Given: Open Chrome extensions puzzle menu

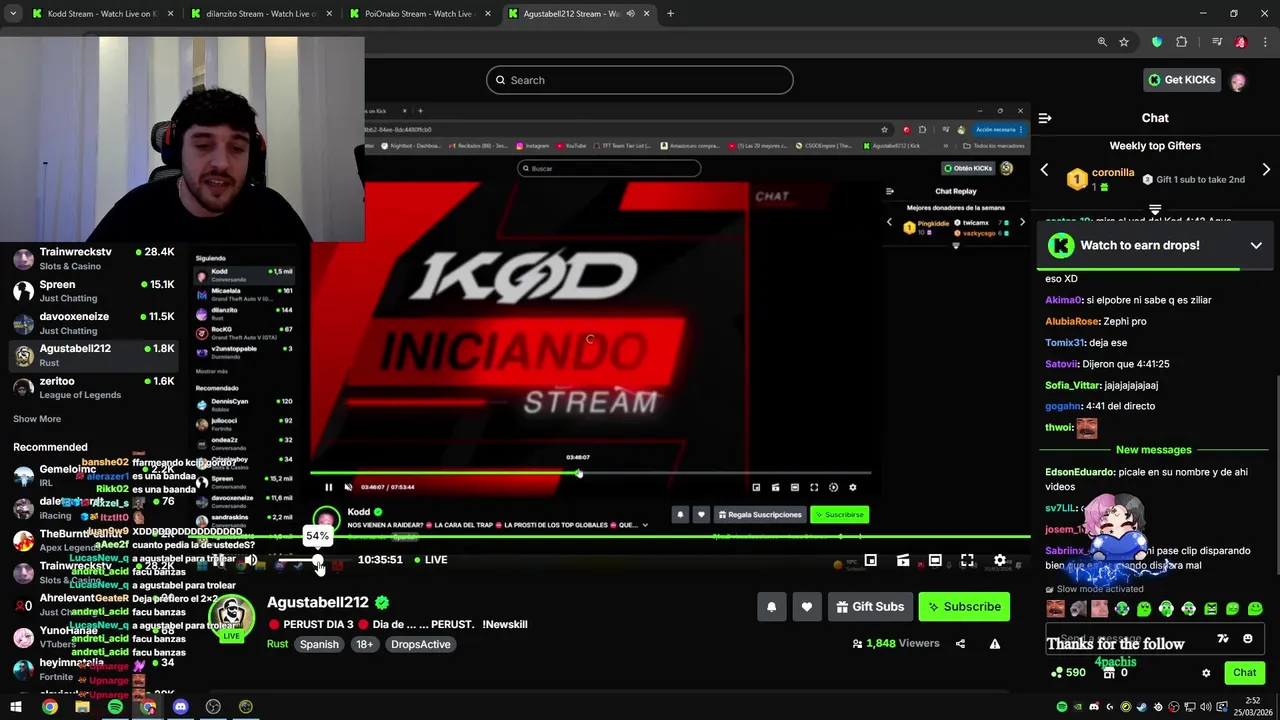Looking at the screenshot, I should (1181, 42).
